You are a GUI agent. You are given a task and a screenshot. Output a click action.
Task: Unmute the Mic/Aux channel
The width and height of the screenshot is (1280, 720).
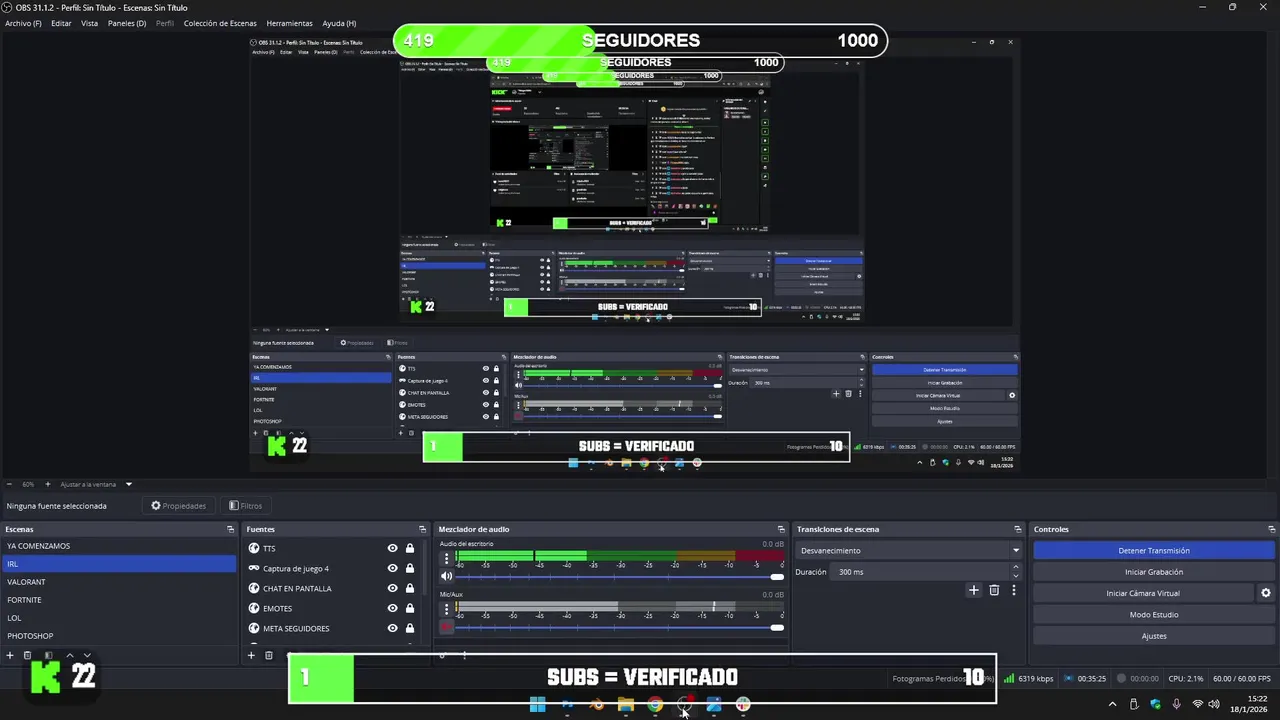447,627
